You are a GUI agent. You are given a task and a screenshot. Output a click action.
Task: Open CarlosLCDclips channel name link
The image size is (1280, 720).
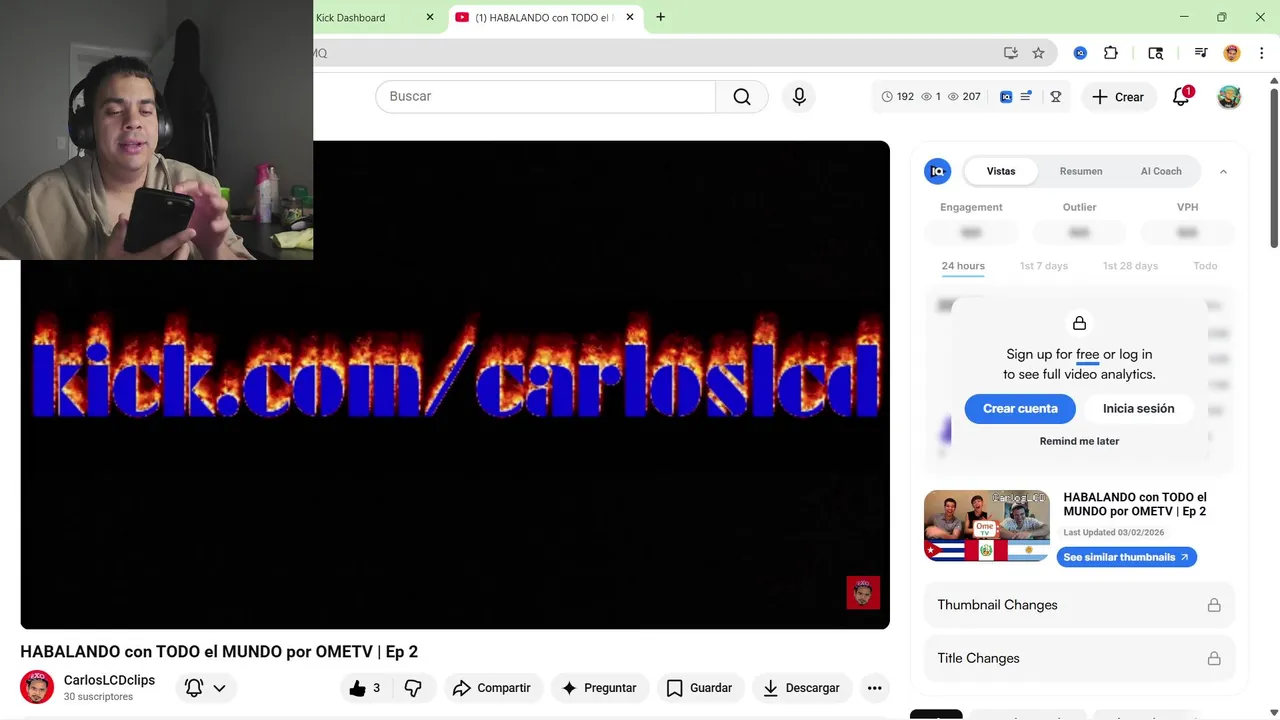pos(109,680)
